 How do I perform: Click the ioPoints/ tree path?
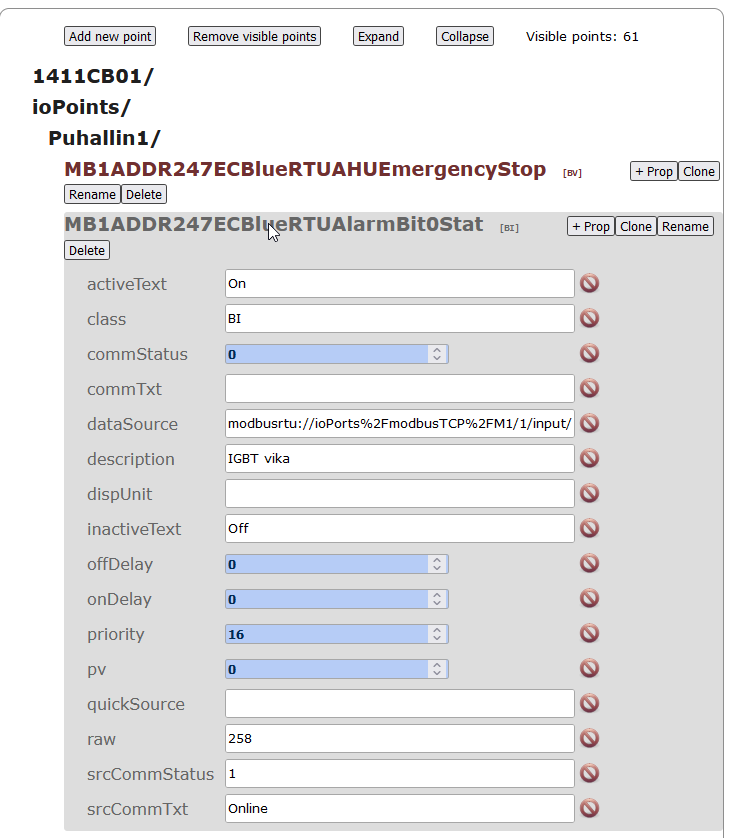pyautogui.click(x=81, y=107)
